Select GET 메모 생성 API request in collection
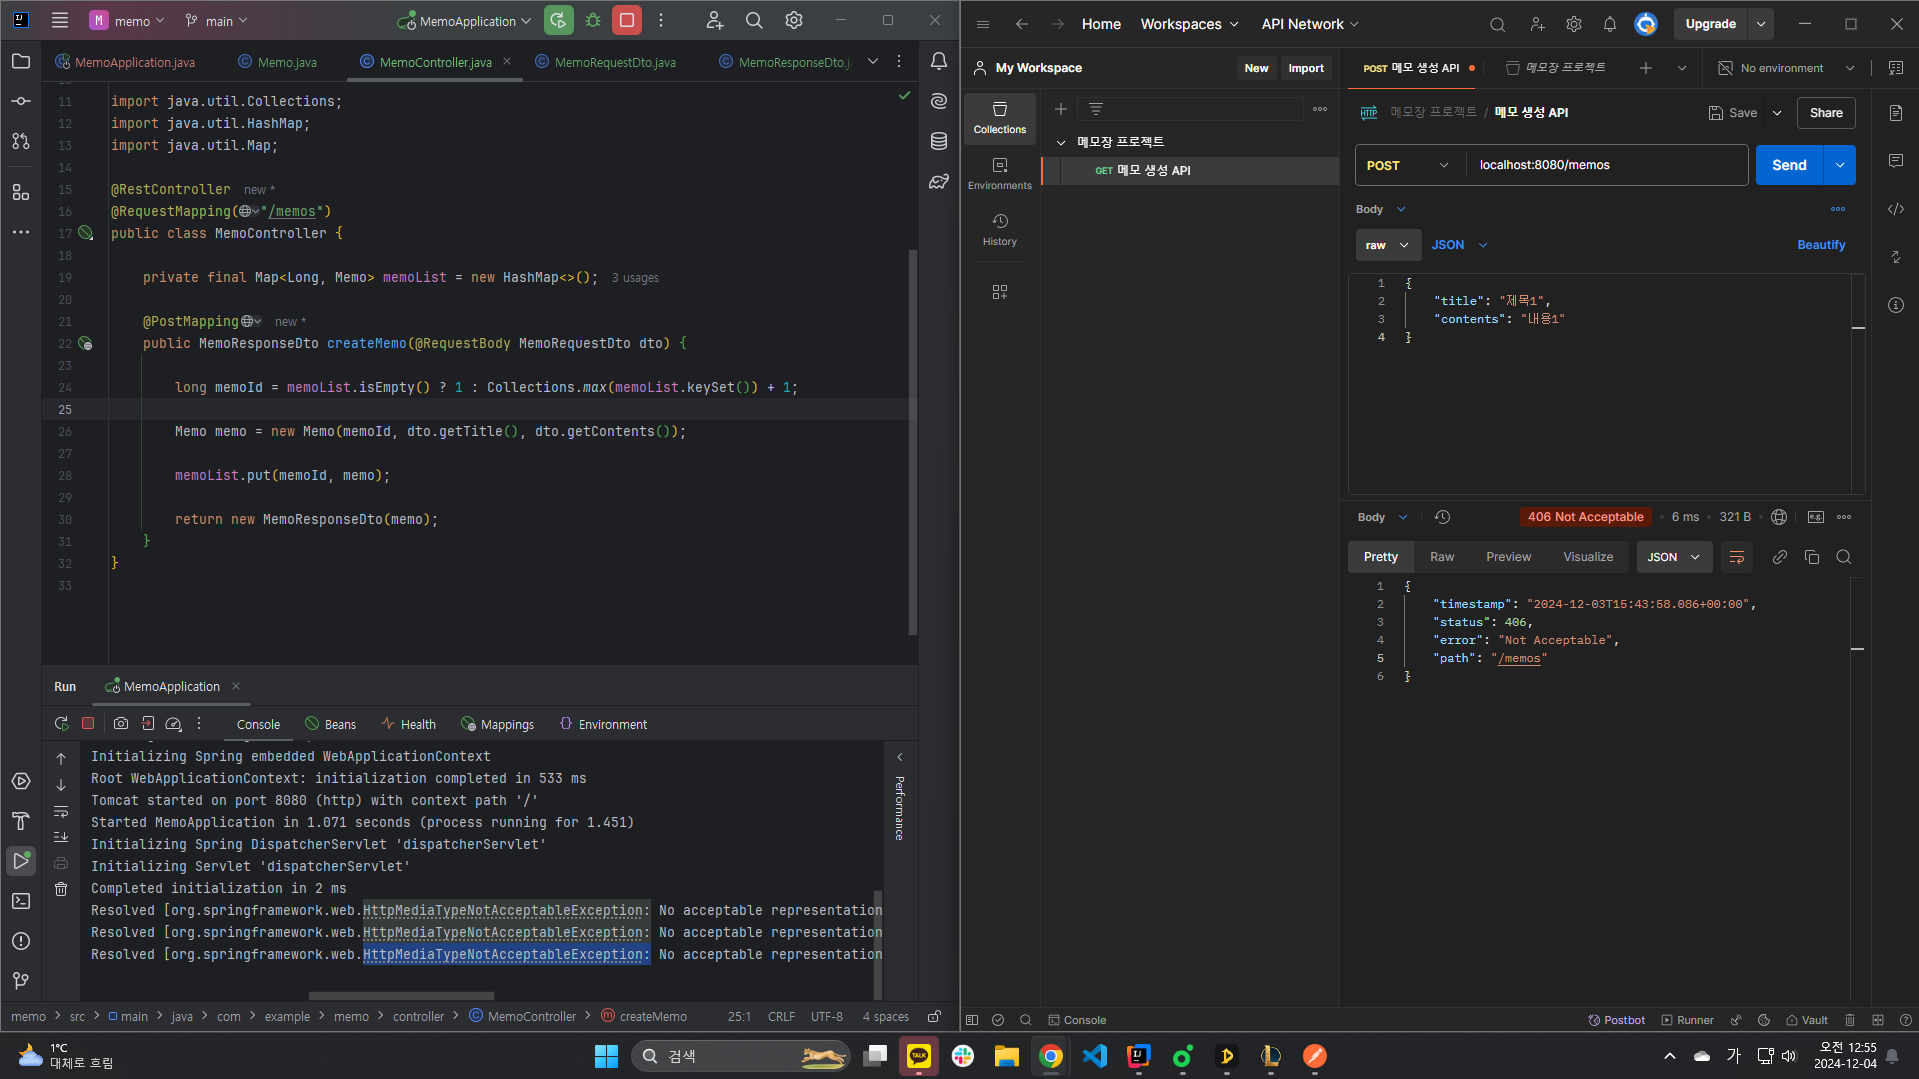 click(x=1190, y=171)
